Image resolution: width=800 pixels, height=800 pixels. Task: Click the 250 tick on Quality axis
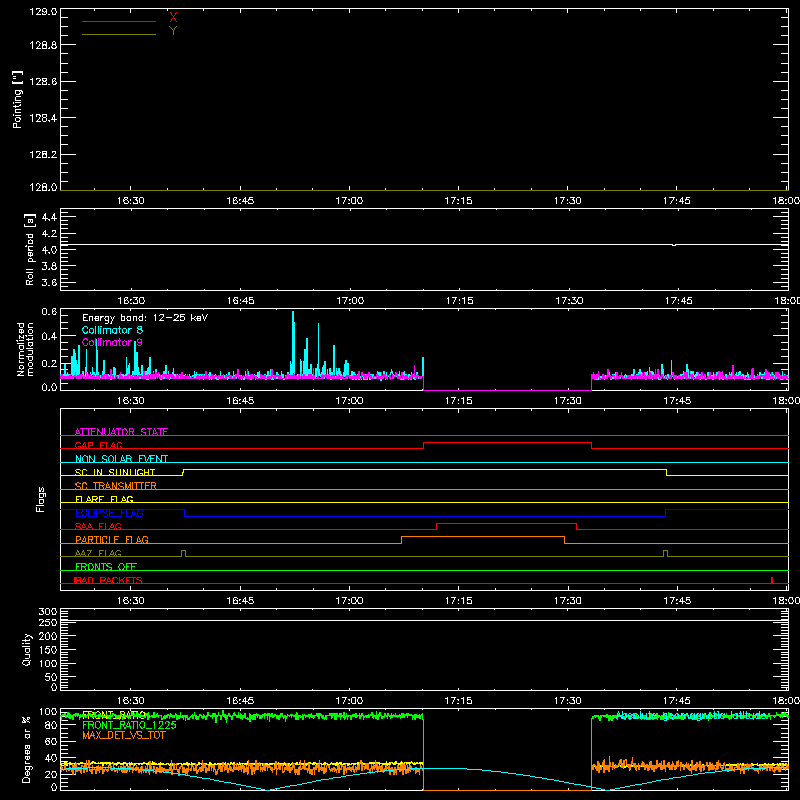click(x=47, y=622)
